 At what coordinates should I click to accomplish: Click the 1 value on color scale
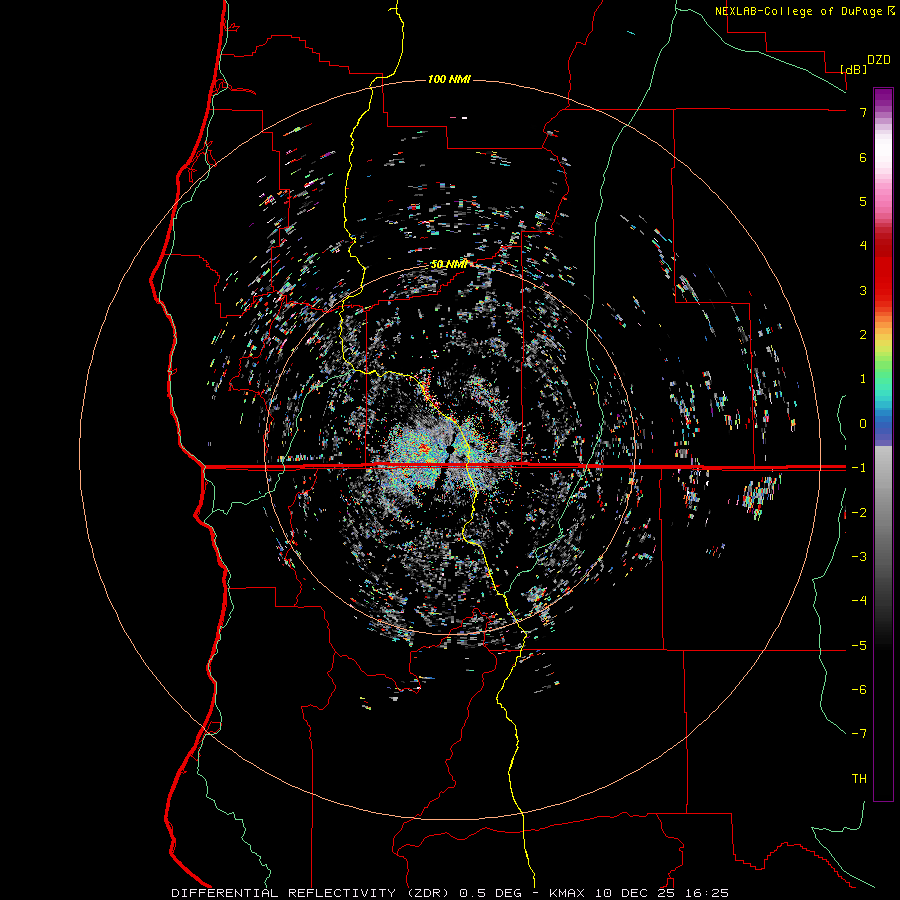pos(863,379)
